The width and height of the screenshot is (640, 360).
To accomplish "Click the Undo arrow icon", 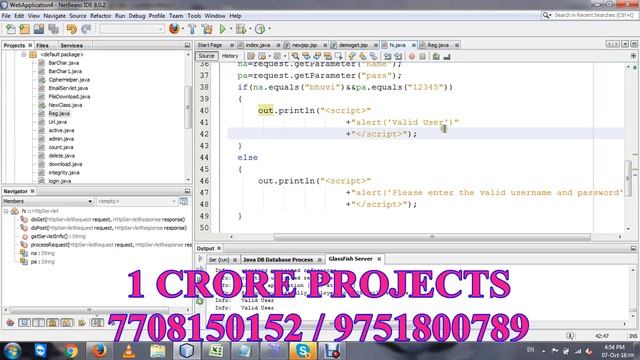I will (71, 29).
